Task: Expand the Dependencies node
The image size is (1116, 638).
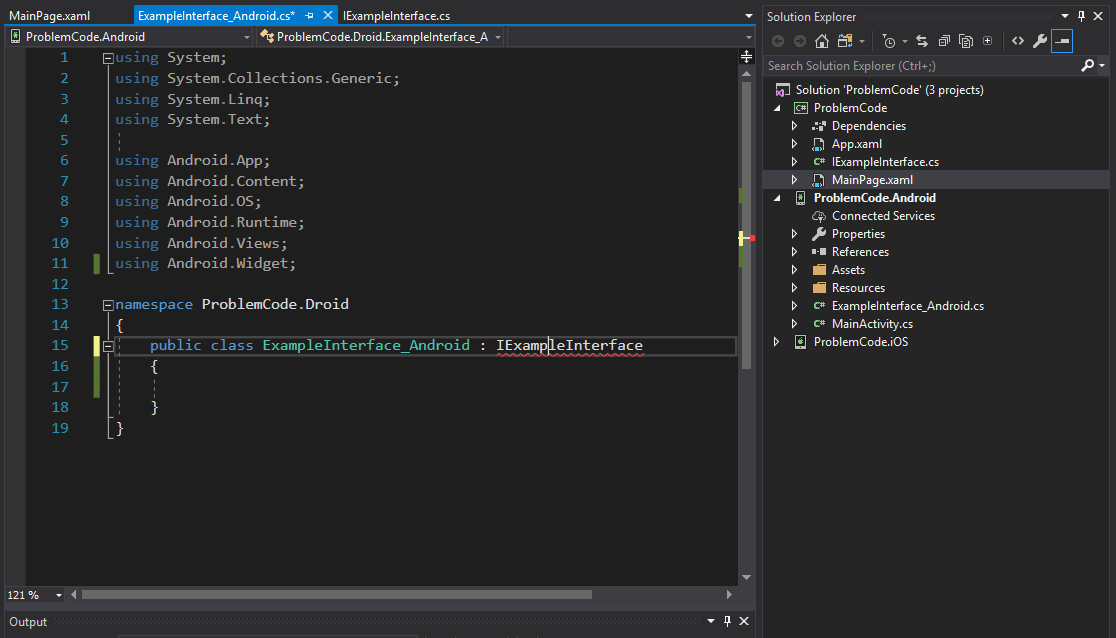Action: click(794, 126)
